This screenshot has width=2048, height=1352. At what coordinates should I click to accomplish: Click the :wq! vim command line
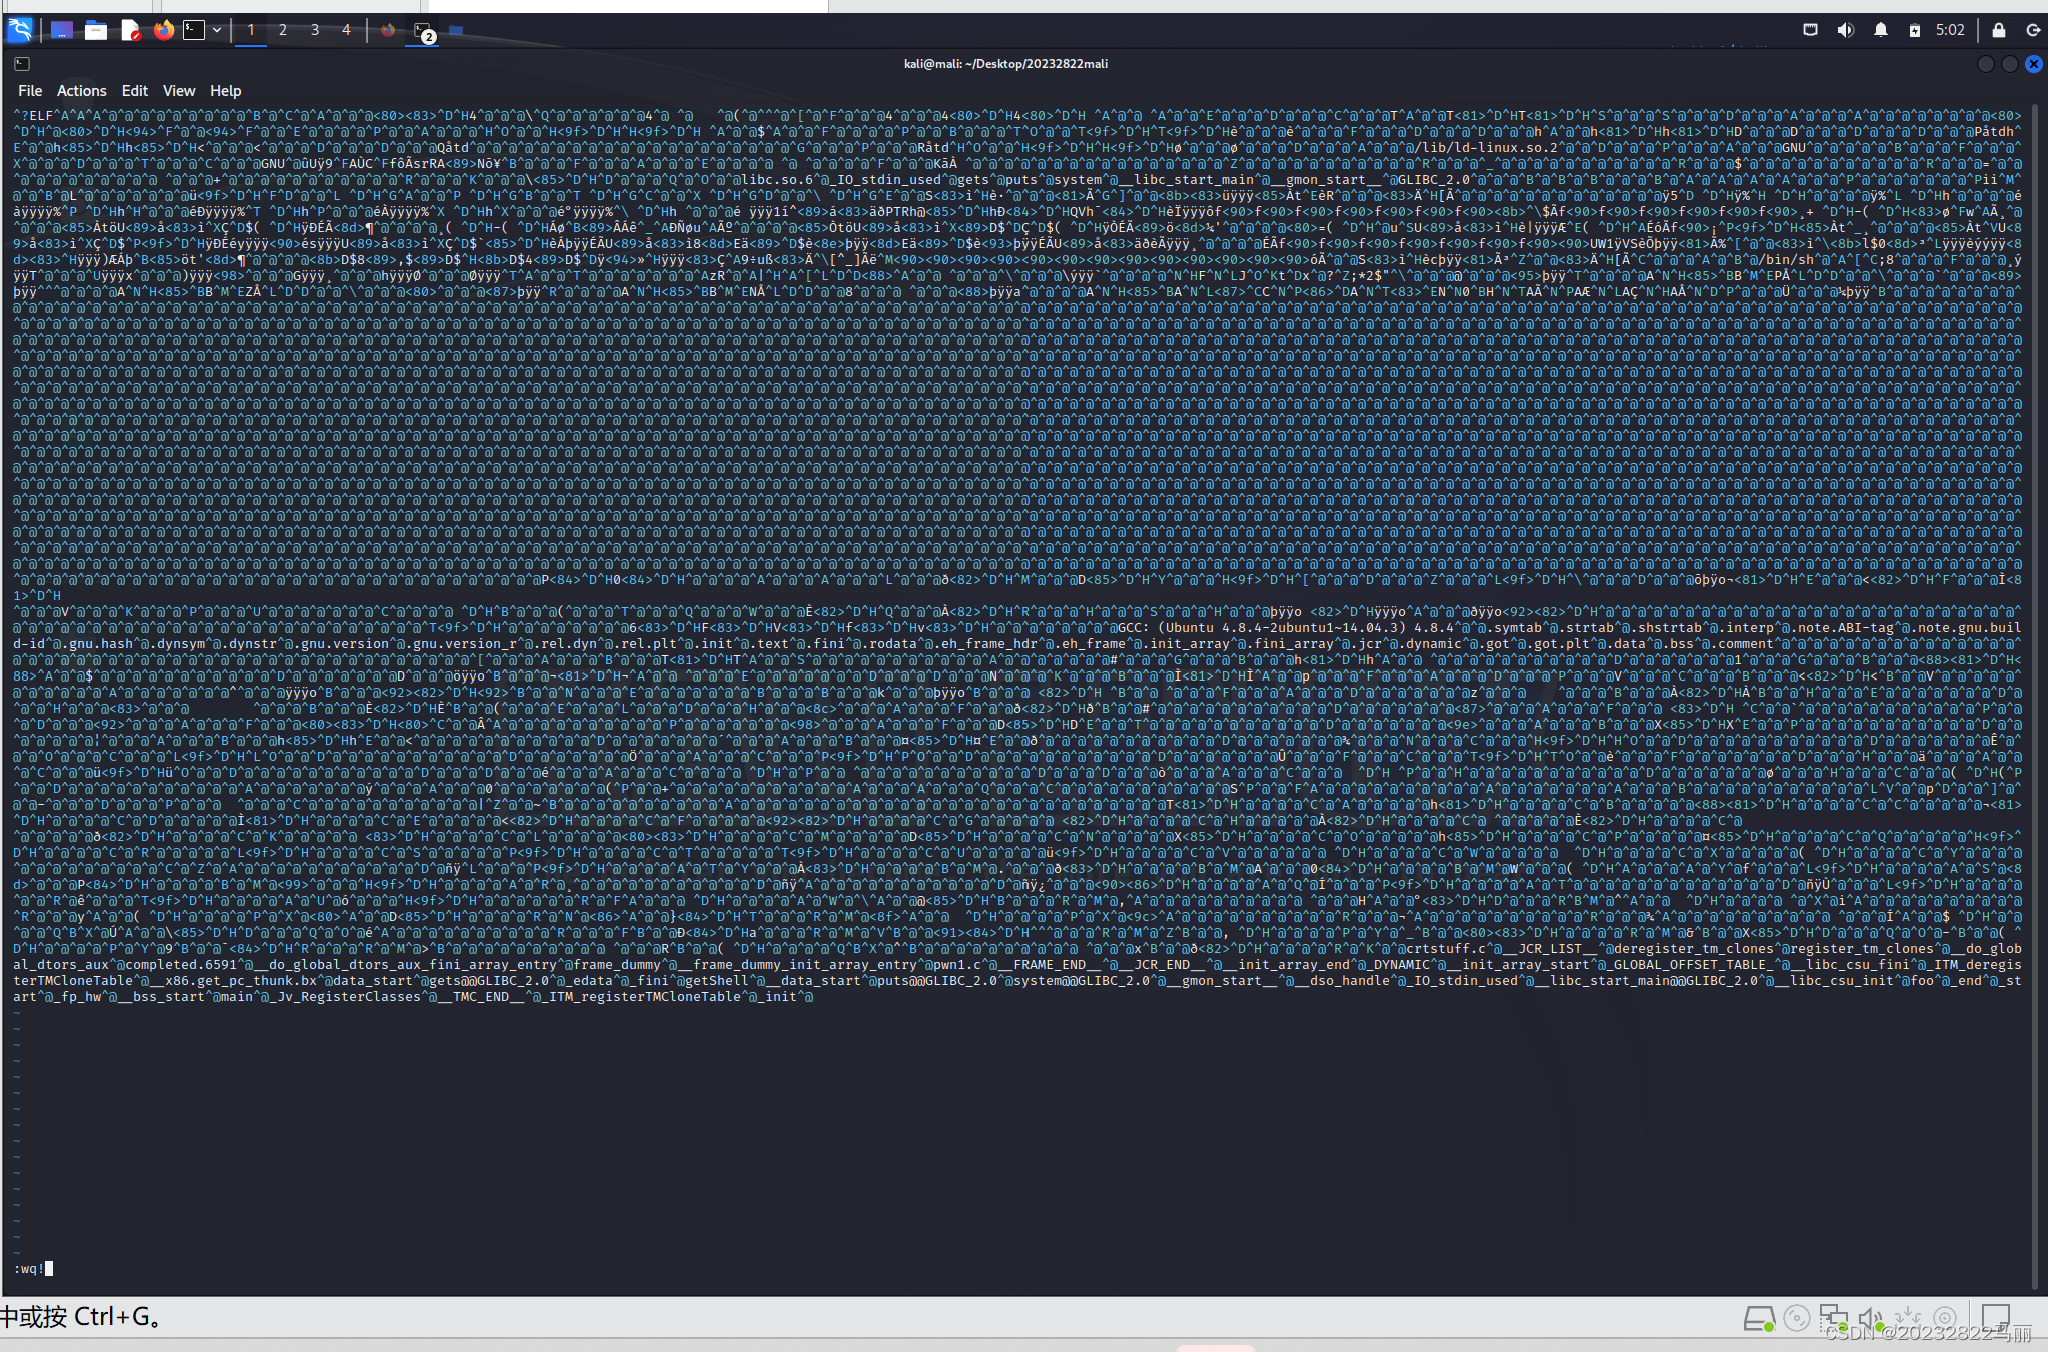pos(33,1269)
